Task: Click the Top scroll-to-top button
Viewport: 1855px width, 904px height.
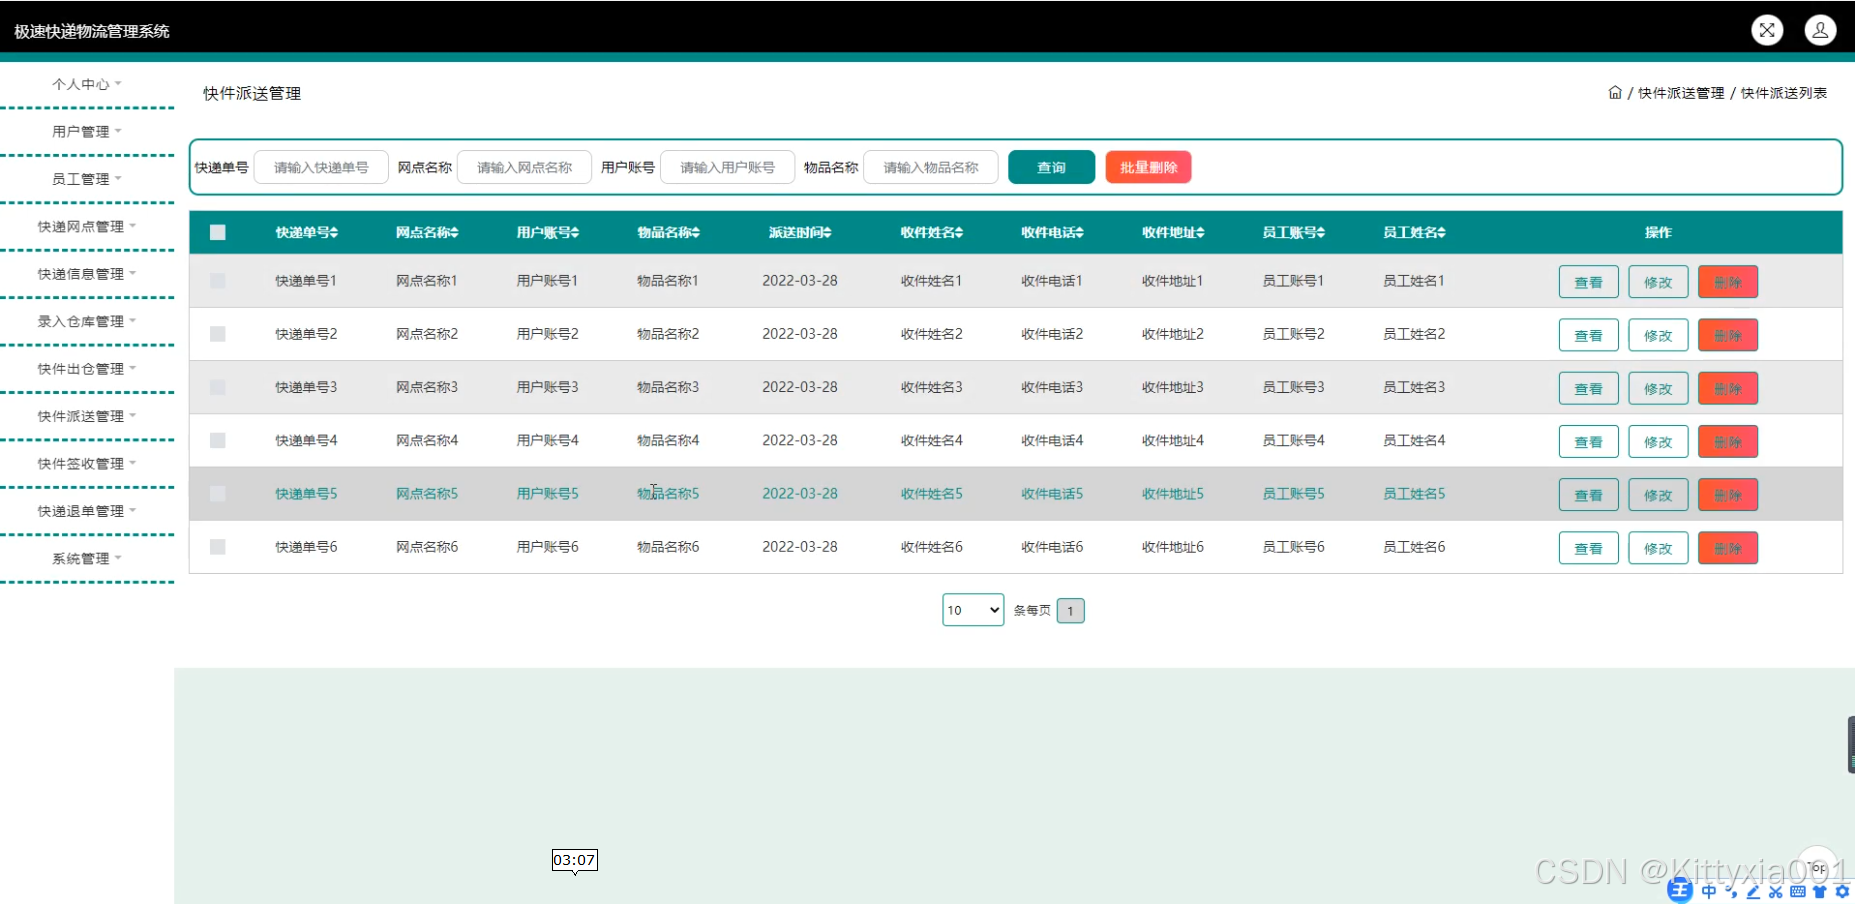Action: (x=1817, y=866)
